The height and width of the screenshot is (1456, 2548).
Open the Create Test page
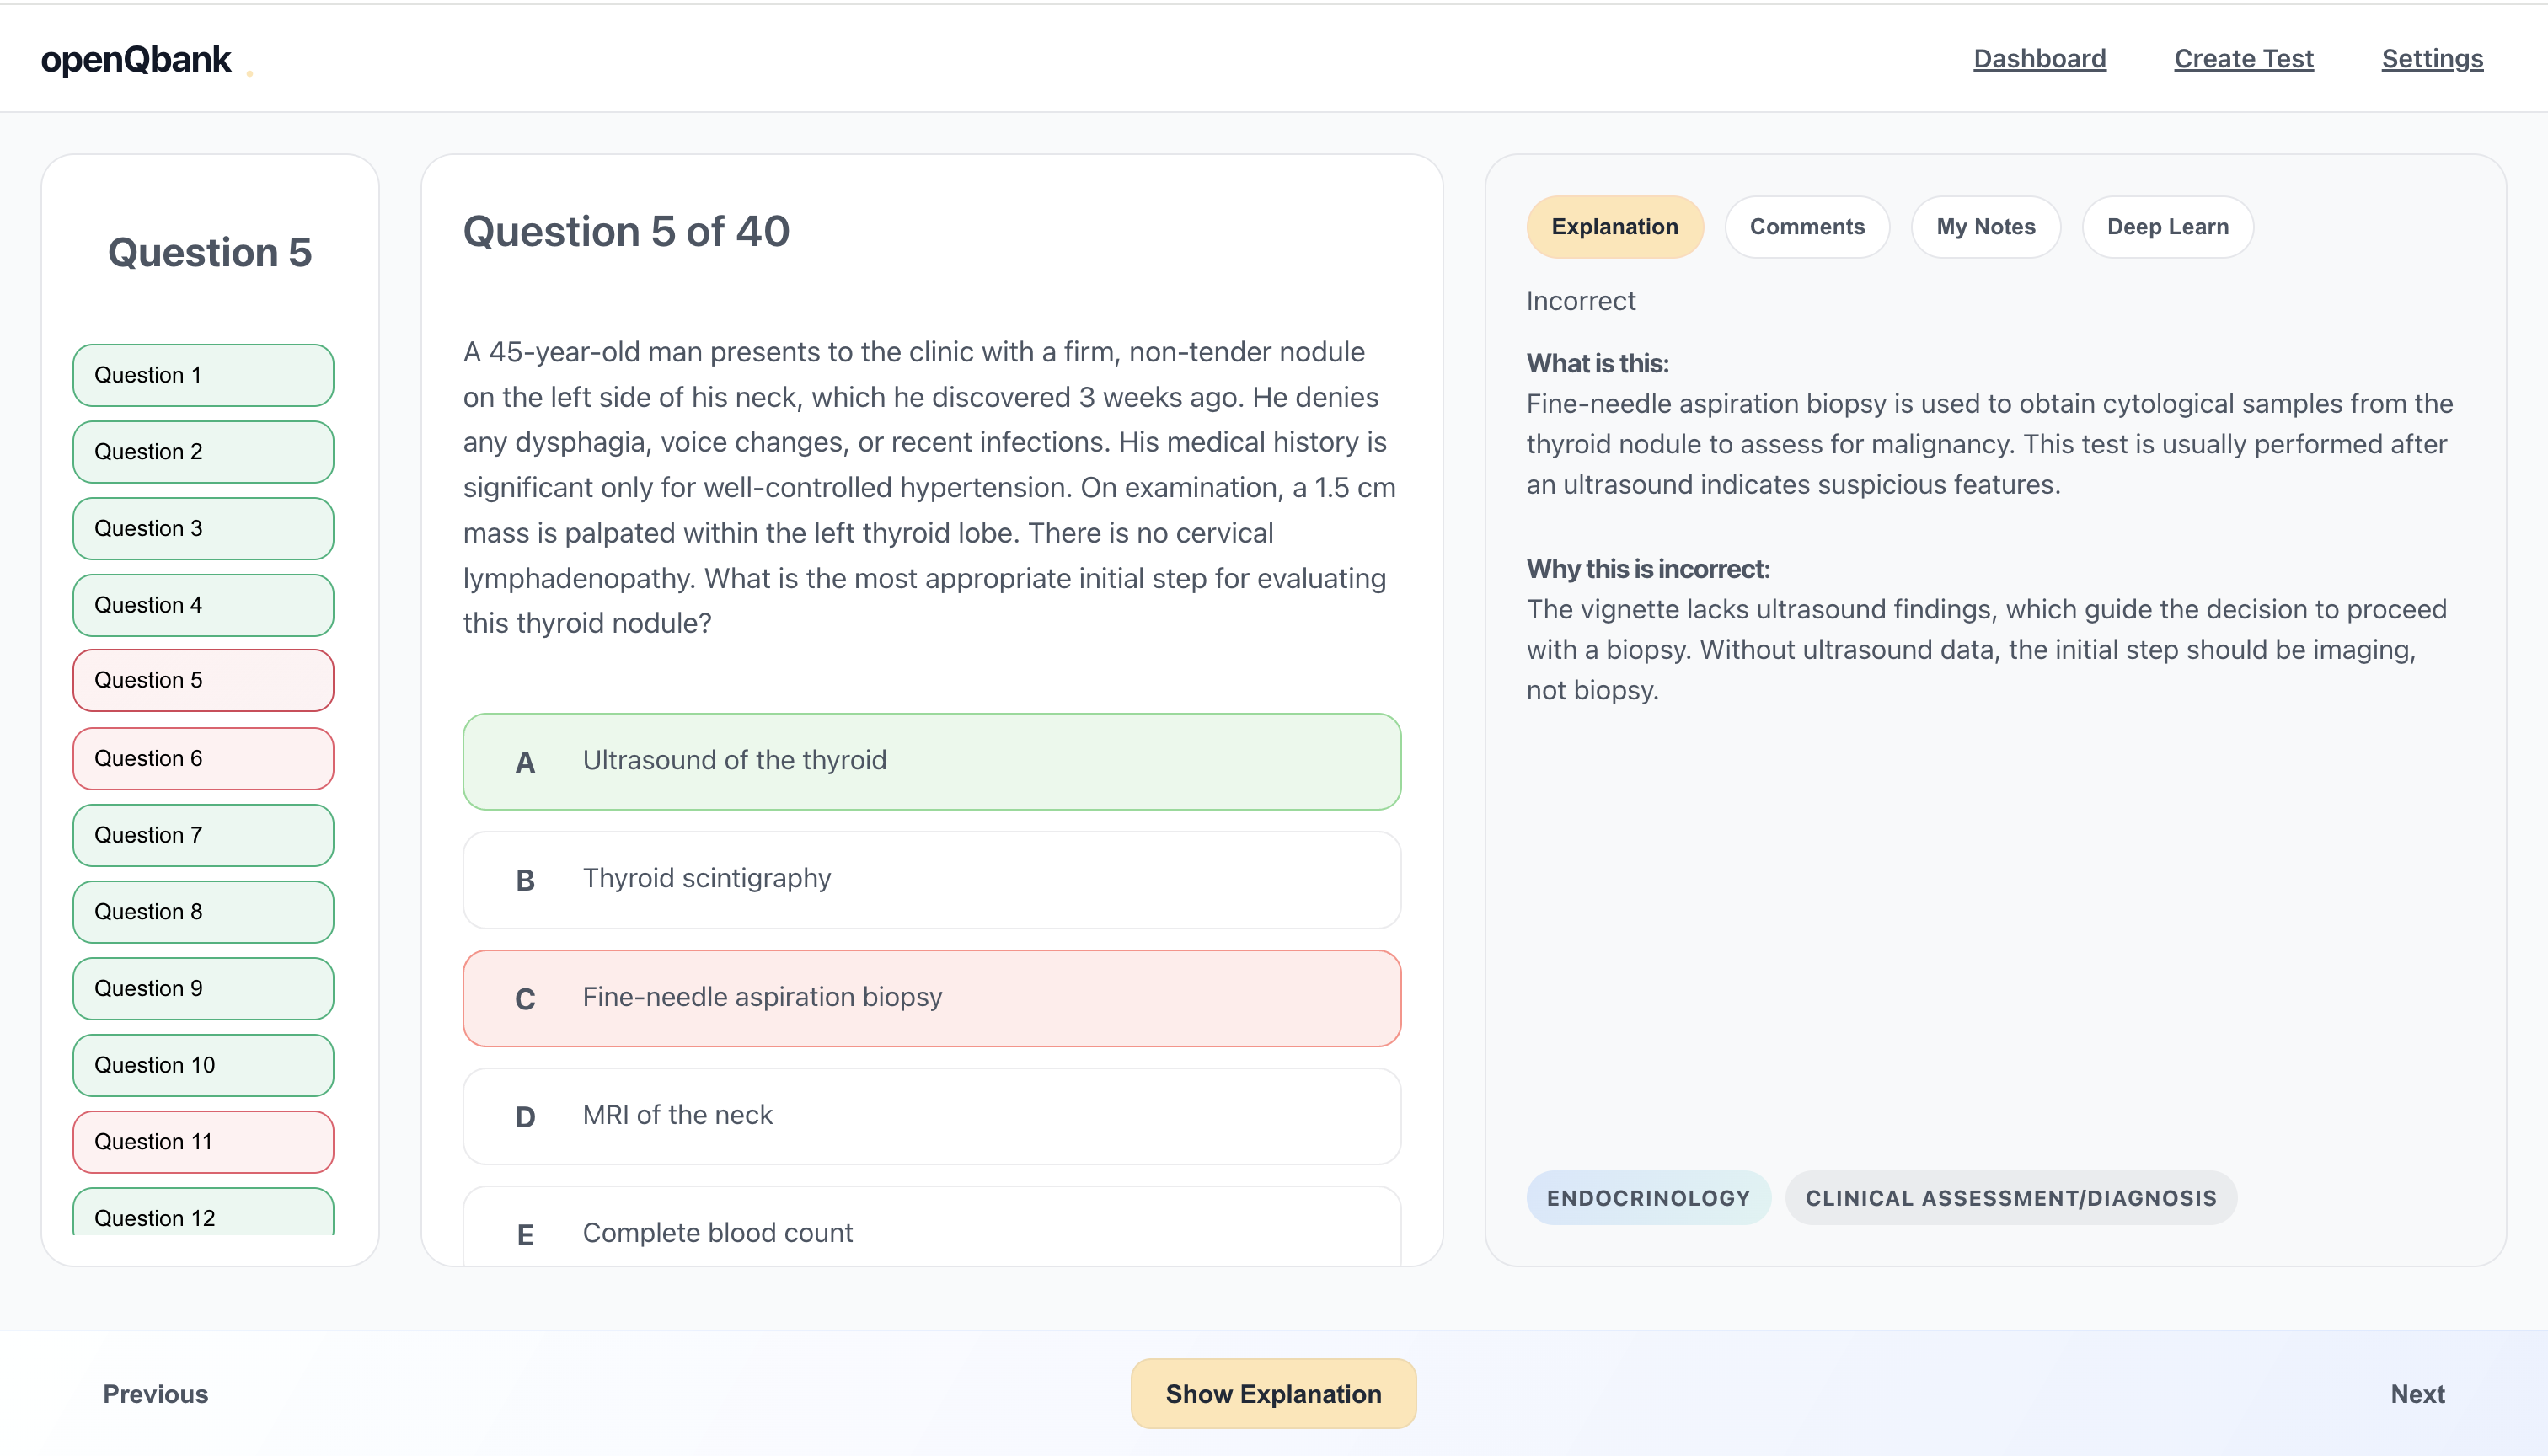click(2243, 59)
